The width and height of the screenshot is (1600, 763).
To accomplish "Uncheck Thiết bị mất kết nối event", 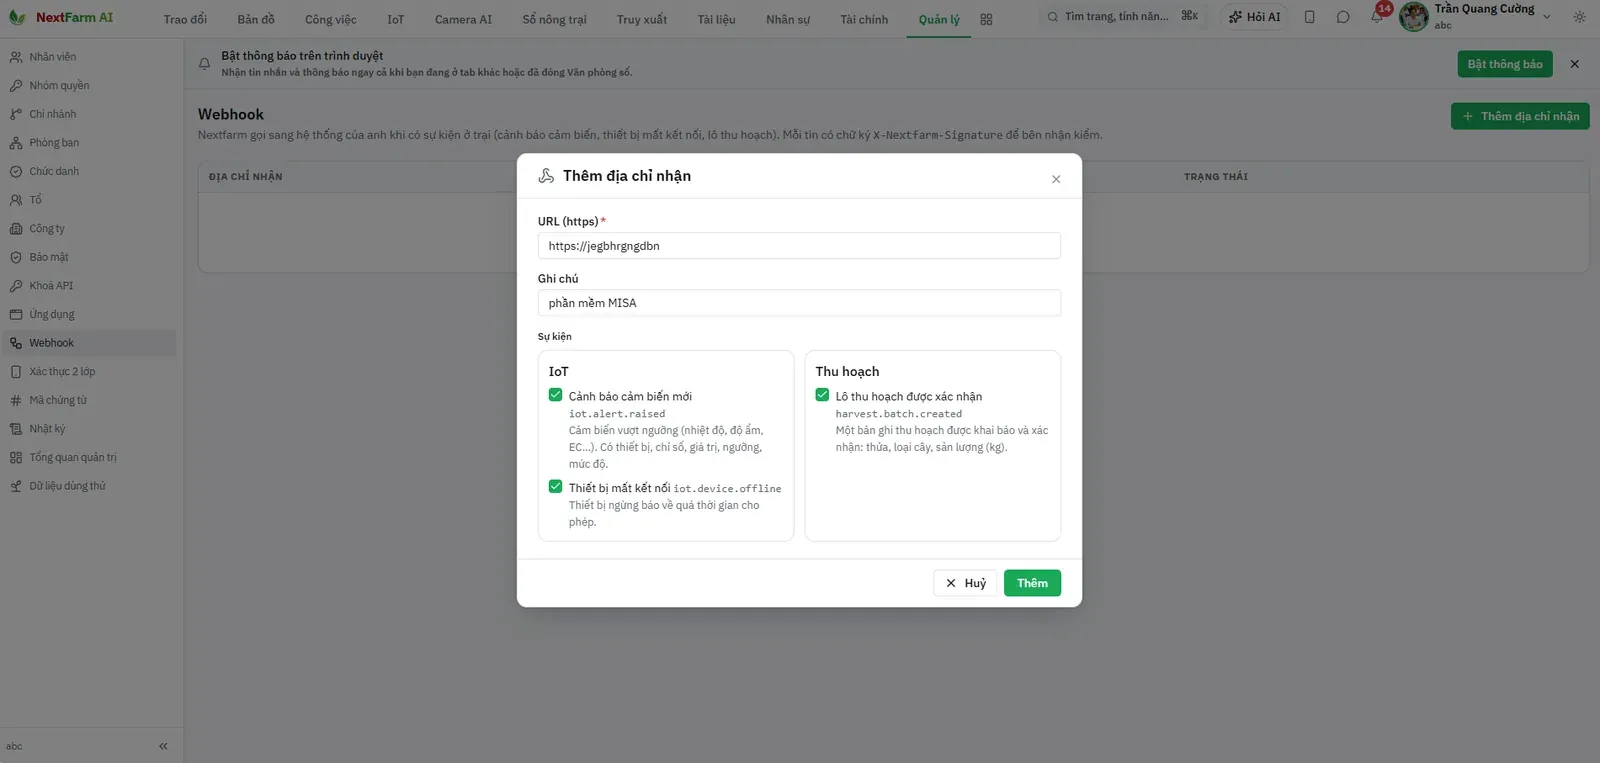I will [556, 487].
